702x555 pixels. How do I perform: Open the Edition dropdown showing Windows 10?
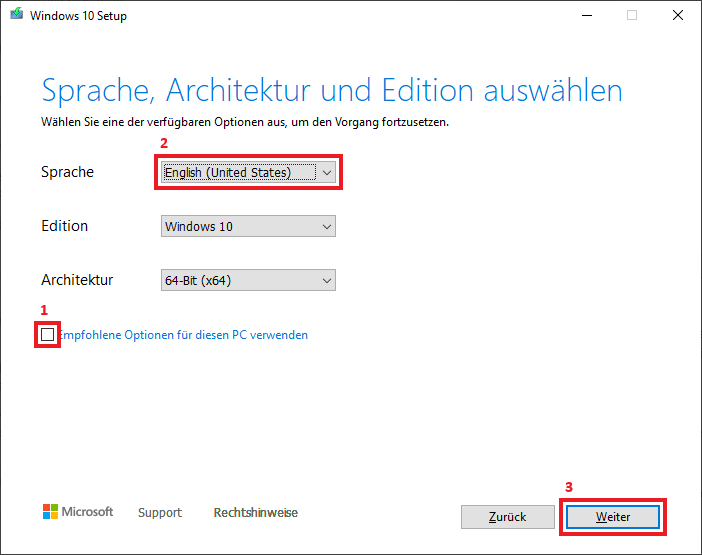(x=248, y=226)
